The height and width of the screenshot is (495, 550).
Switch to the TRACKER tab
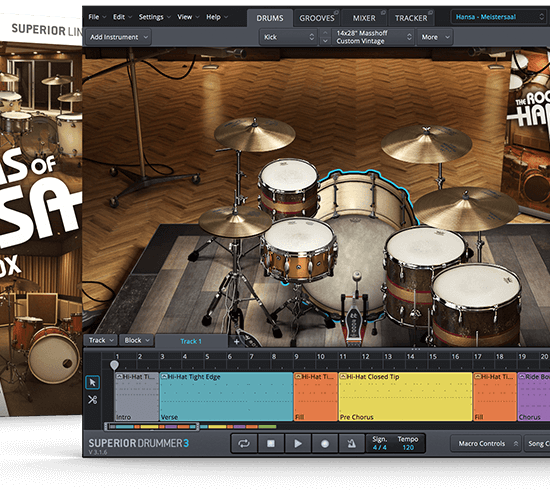click(411, 18)
